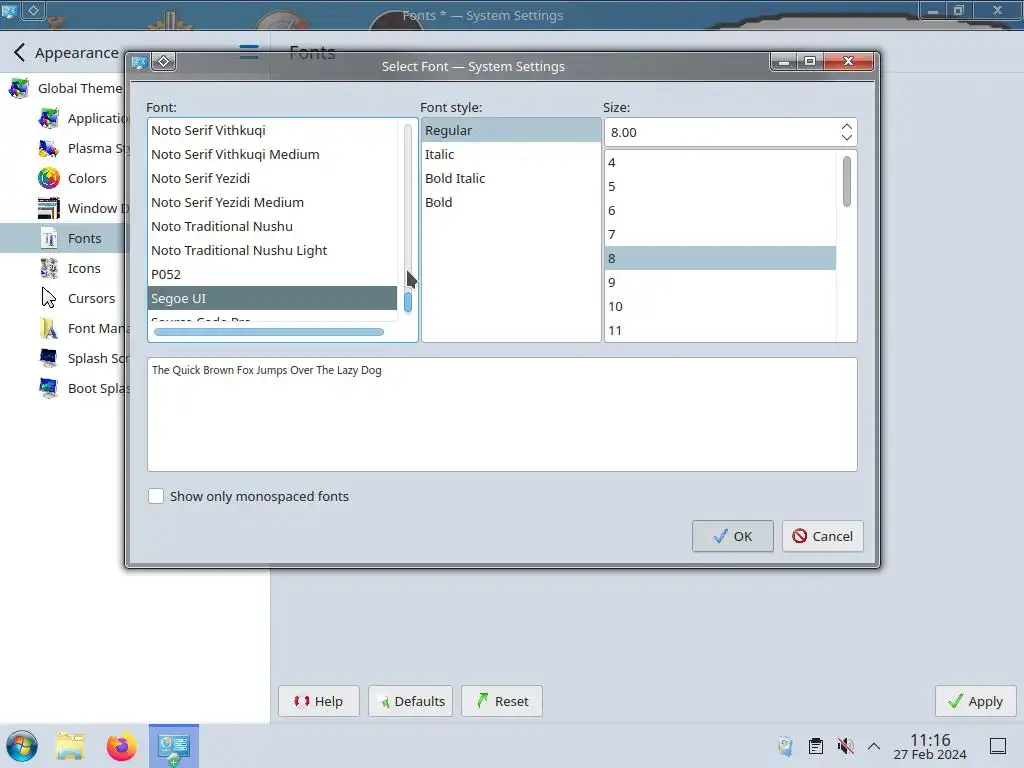This screenshot has height=768, width=1024.
Task: Click the font preview text box
Action: (x=502, y=415)
